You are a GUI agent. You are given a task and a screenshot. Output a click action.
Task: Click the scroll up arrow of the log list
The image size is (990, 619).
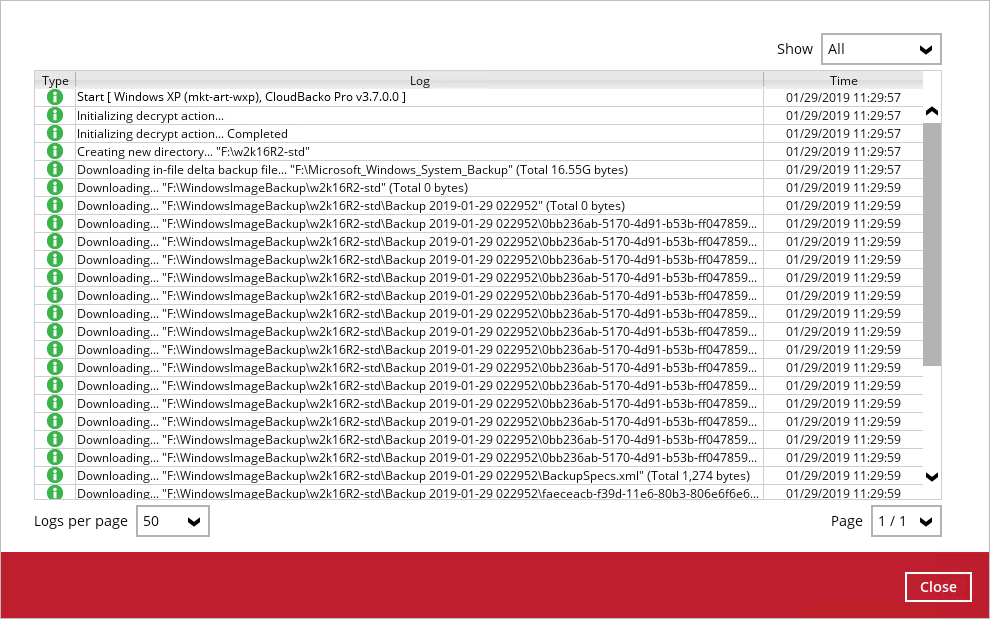click(x=932, y=111)
